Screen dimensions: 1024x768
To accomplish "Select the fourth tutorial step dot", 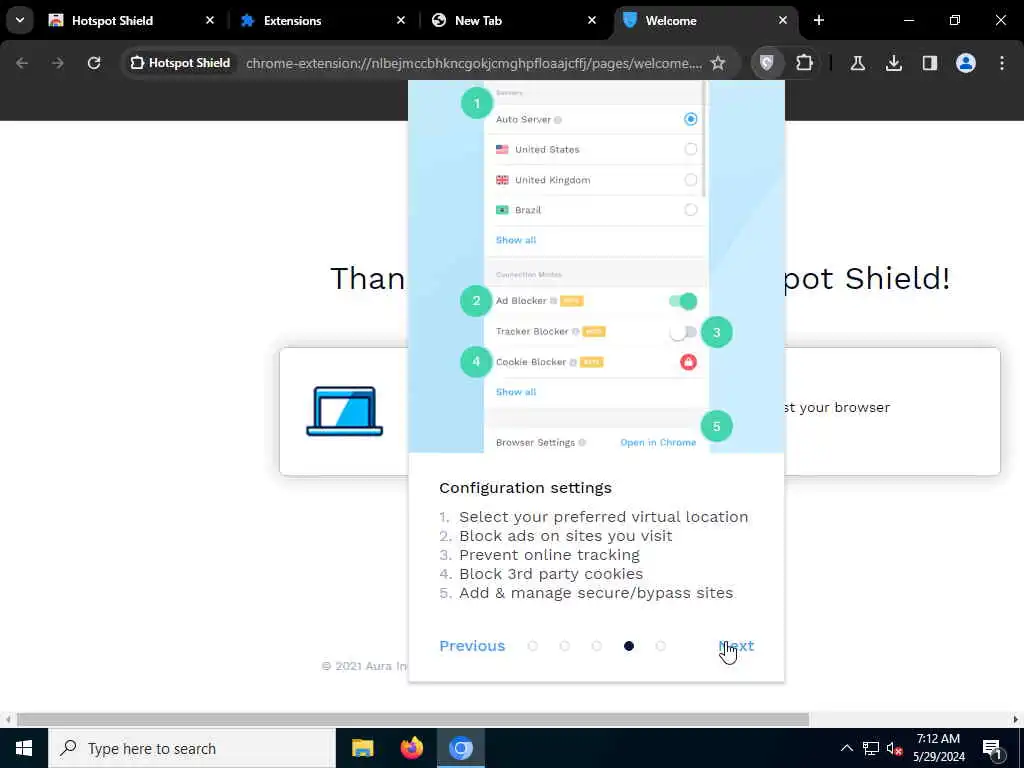I will tap(628, 646).
